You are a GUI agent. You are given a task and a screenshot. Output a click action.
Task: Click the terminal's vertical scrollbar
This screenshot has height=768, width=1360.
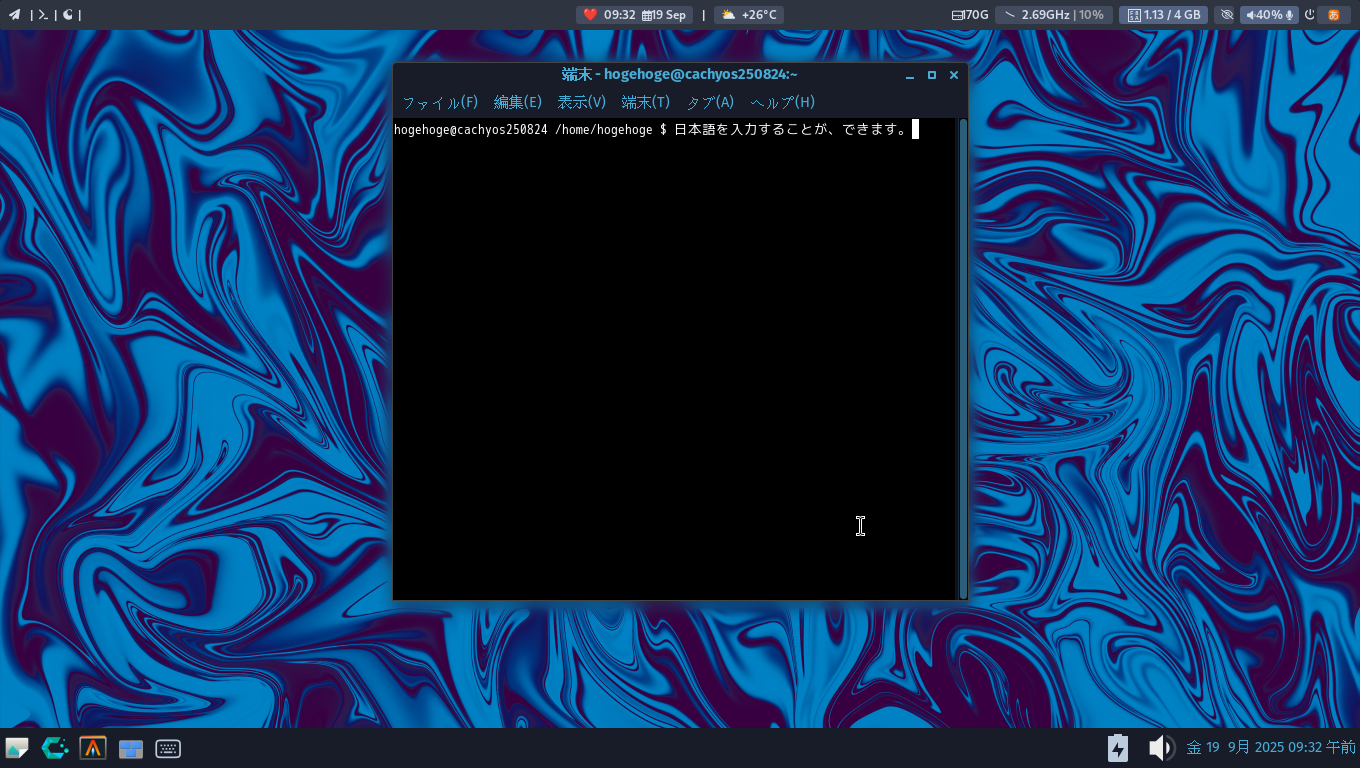(x=963, y=358)
